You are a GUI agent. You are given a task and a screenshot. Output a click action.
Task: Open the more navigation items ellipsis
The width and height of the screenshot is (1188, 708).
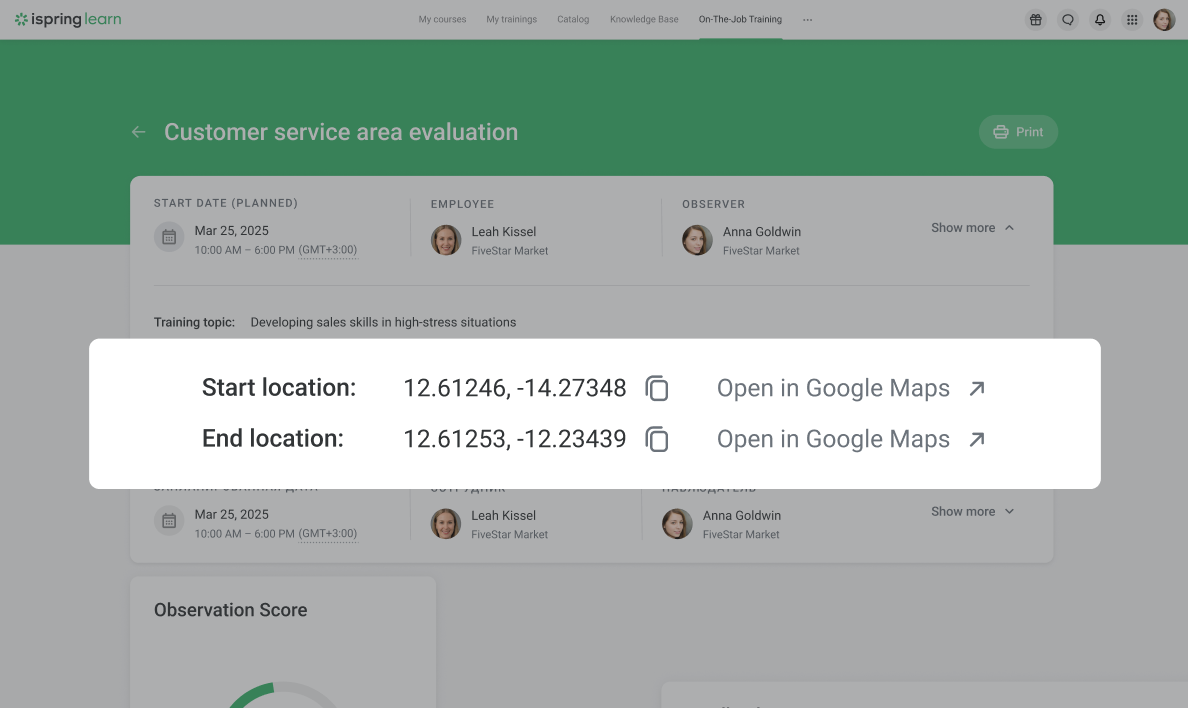[x=808, y=20]
